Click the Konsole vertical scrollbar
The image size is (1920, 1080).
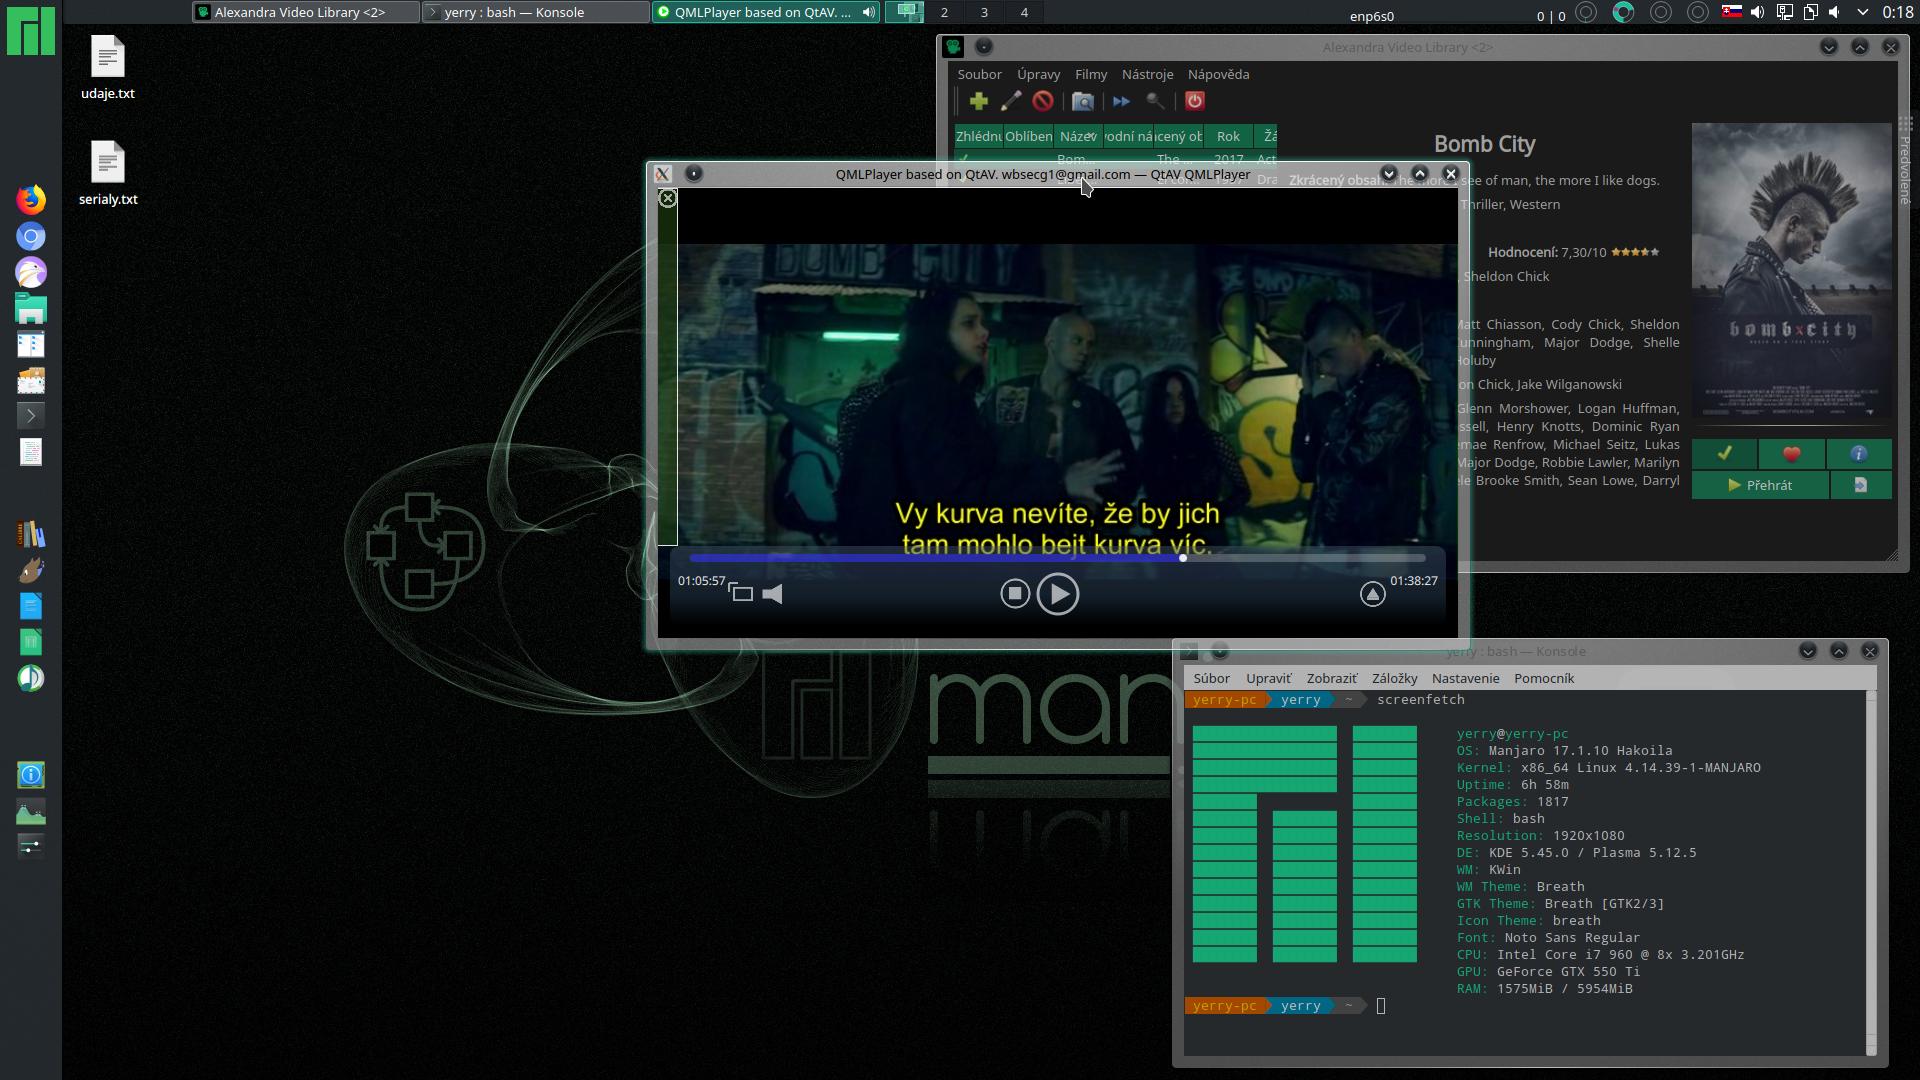click(x=1871, y=872)
